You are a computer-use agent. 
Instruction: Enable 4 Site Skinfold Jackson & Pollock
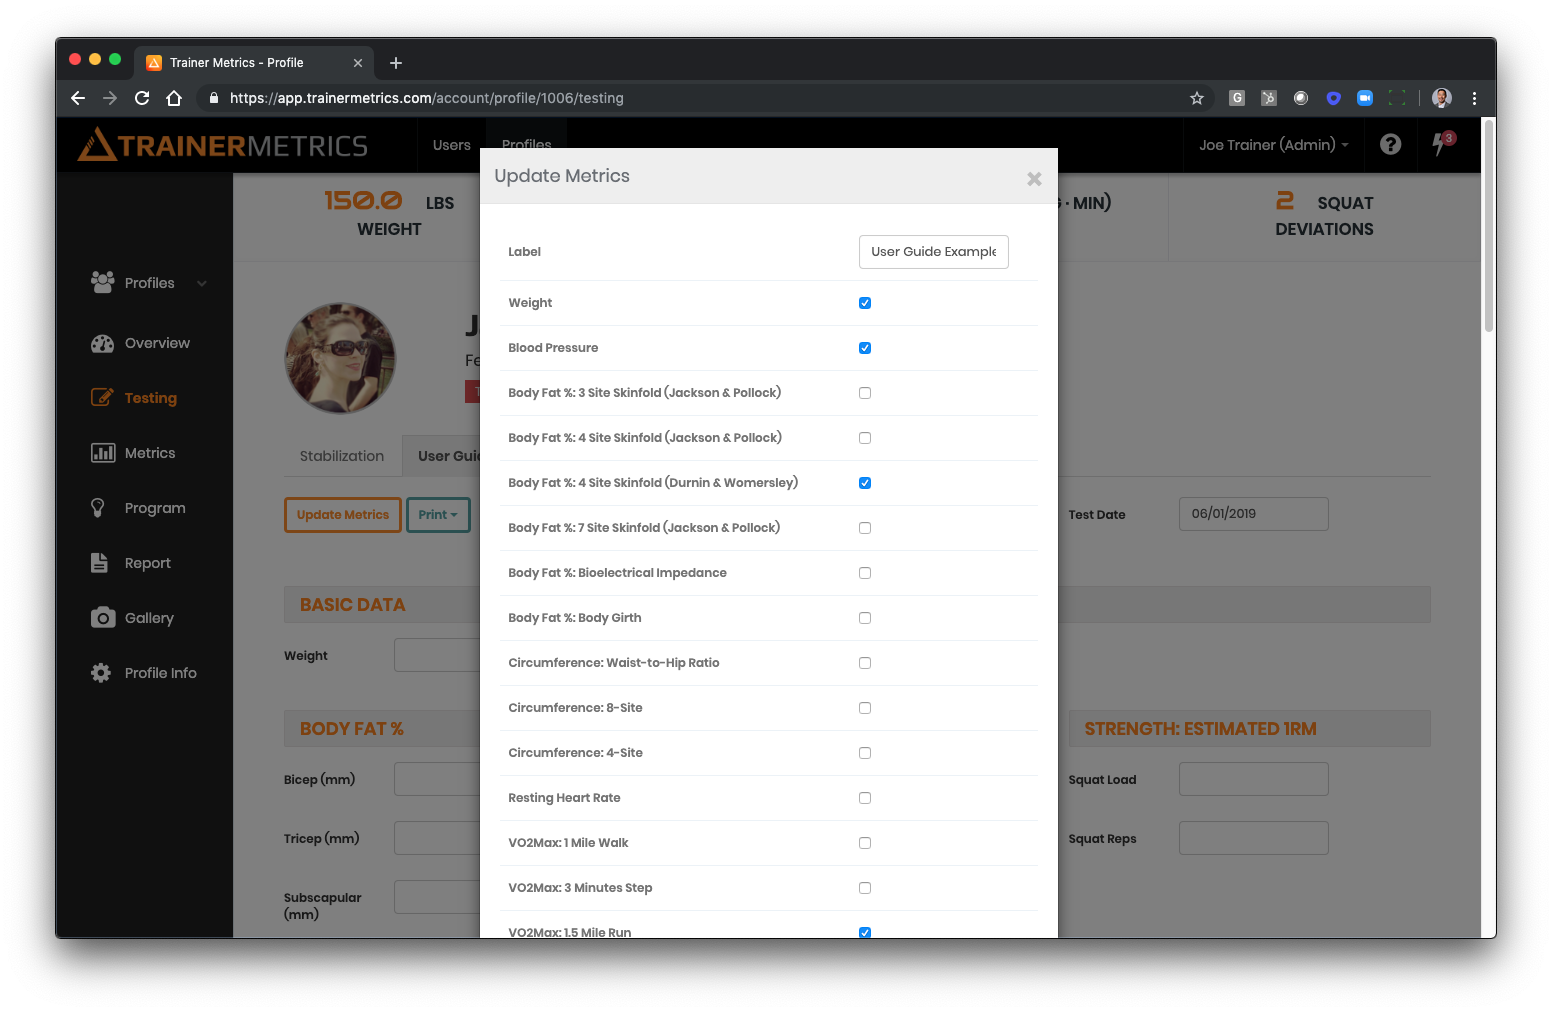pos(865,438)
